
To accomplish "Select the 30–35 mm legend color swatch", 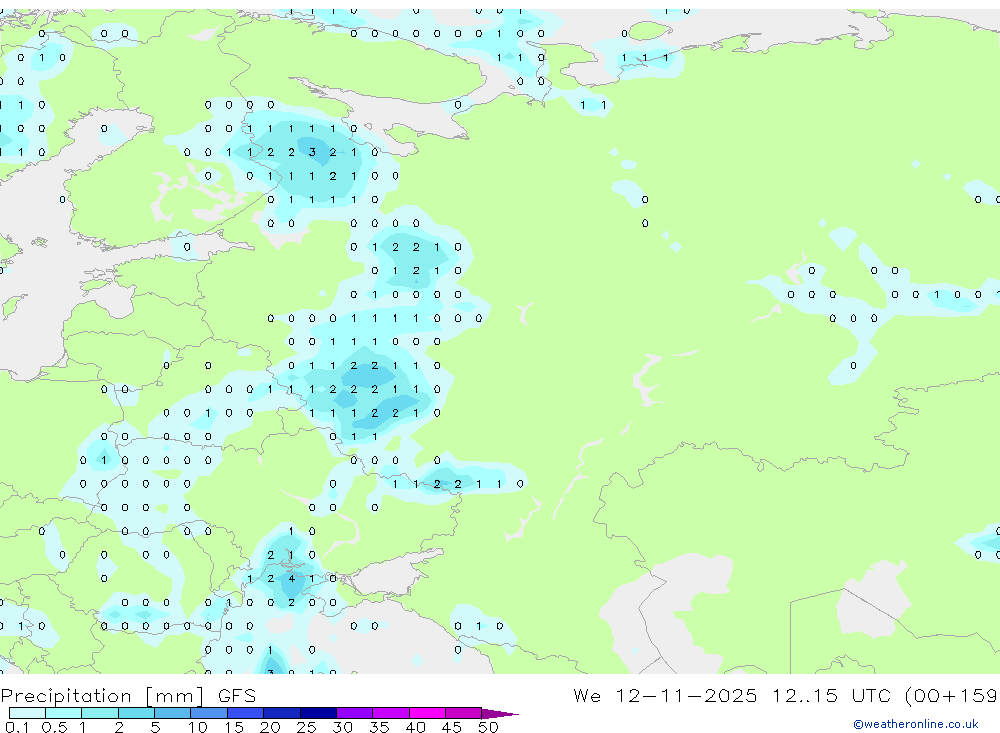I will [354, 713].
